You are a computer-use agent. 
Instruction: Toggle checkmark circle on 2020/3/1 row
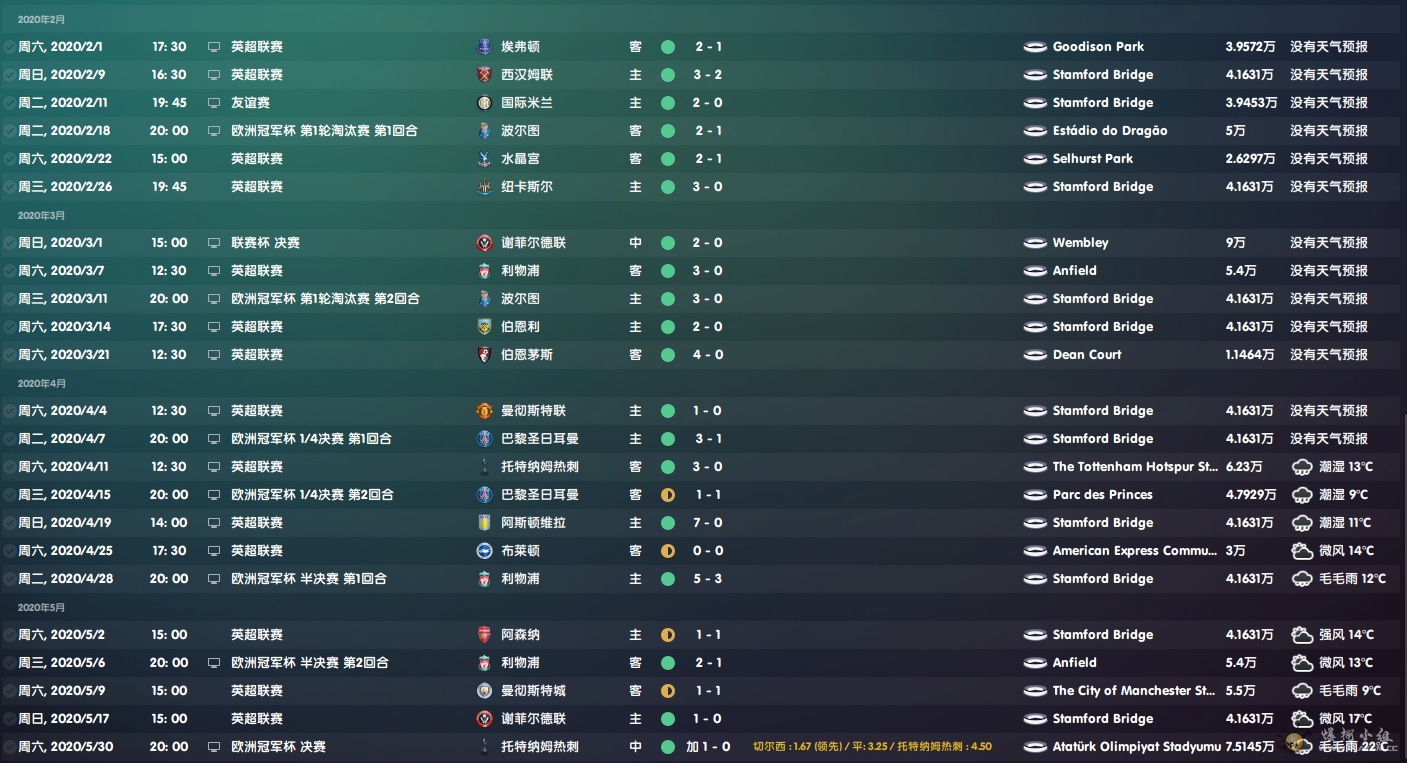[9, 243]
